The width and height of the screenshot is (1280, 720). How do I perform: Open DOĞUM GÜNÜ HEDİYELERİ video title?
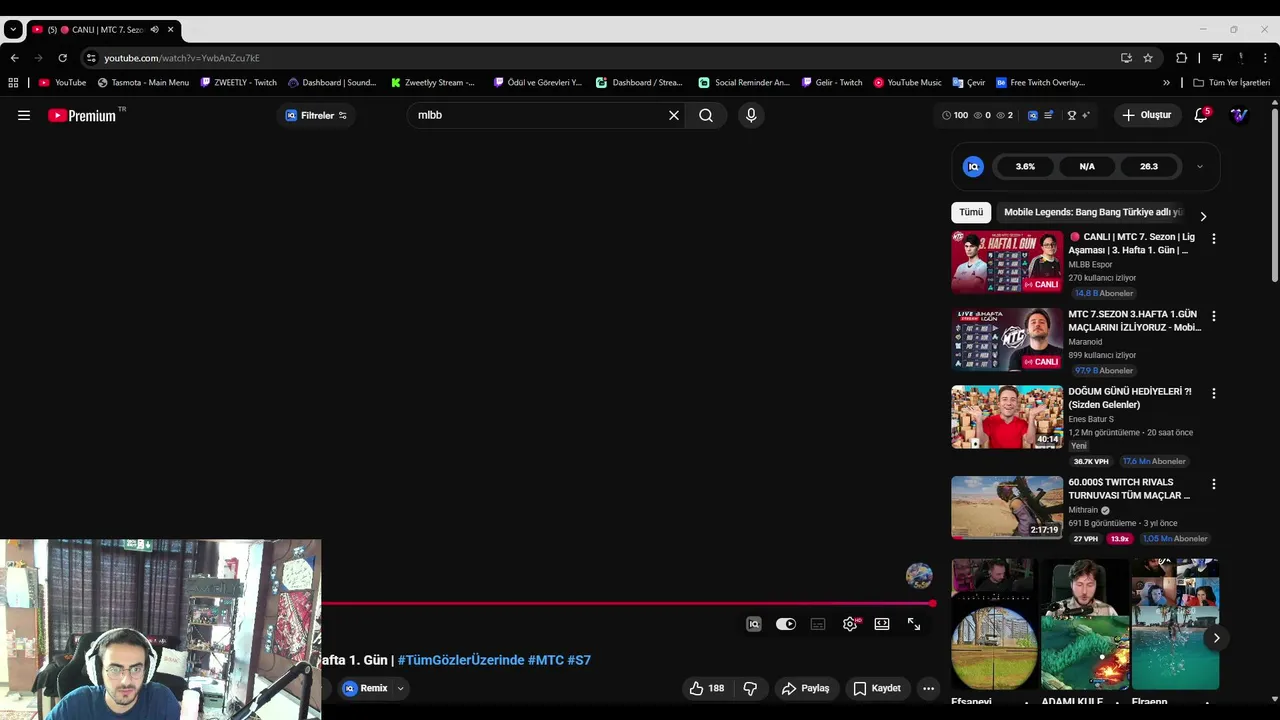[1130, 398]
